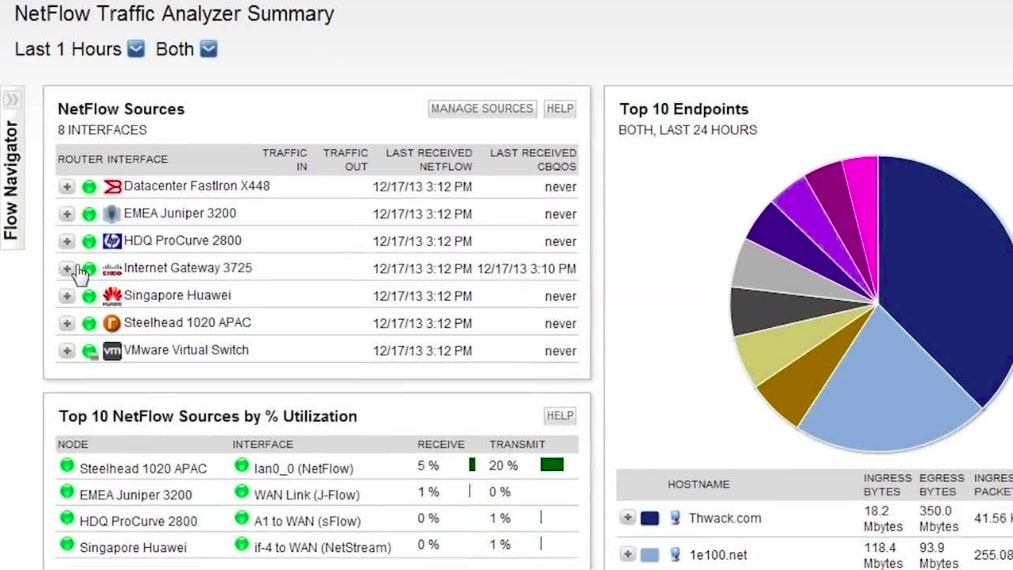This screenshot has width=1013, height=570.
Task: Click the host icon beside 1e100.net
Action: tap(675, 554)
